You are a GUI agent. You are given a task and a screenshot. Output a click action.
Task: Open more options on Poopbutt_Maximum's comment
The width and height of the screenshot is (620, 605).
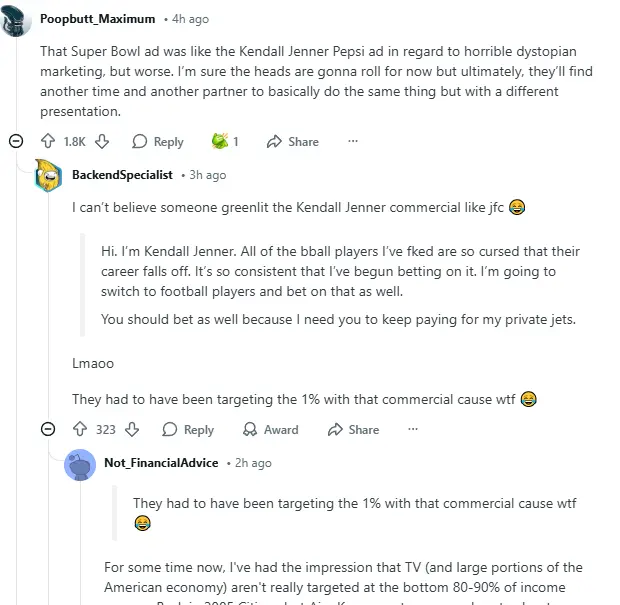pos(352,142)
